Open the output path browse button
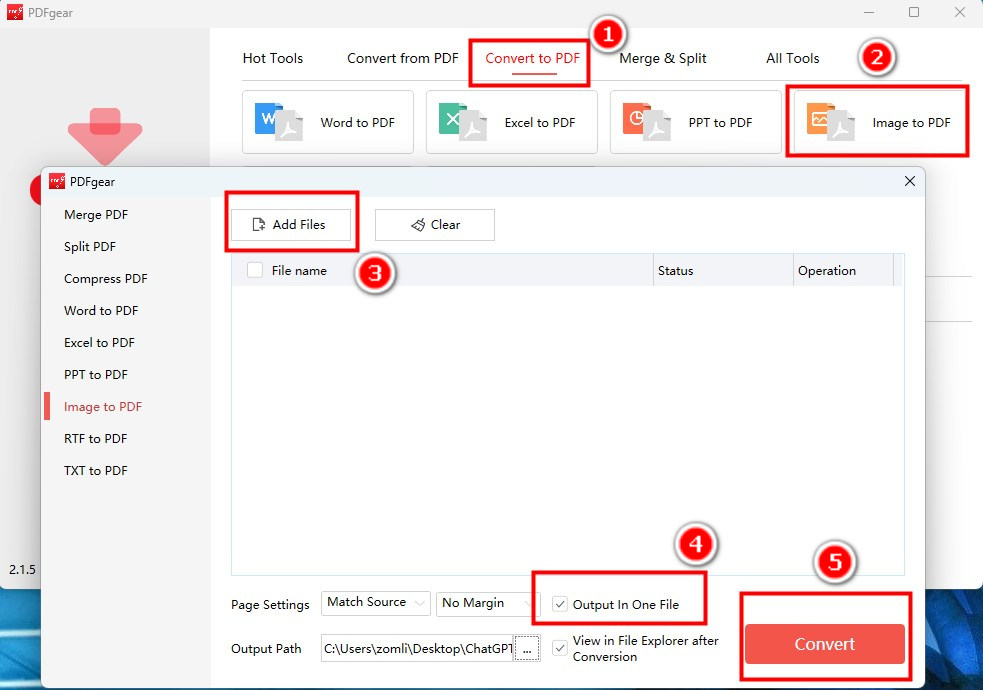The width and height of the screenshot is (983, 690). point(527,648)
